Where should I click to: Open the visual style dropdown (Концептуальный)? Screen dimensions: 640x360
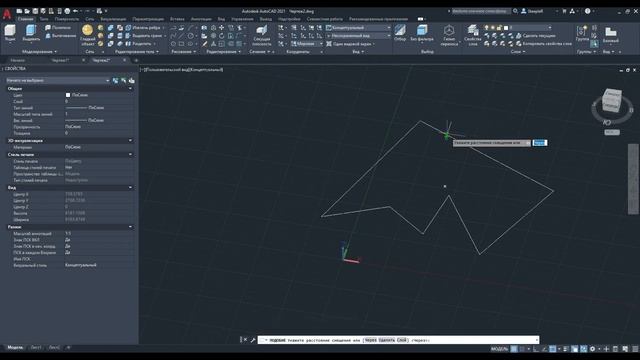(358, 28)
